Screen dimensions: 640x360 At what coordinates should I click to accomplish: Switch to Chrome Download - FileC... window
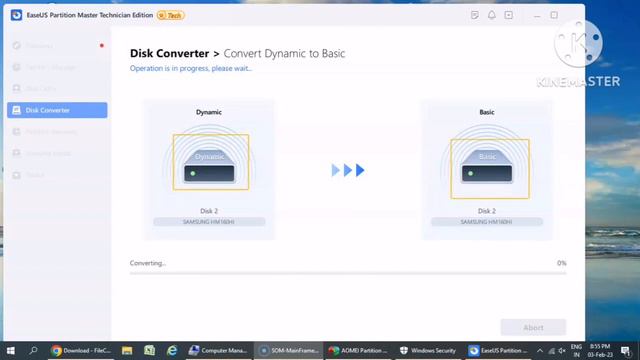pos(81,351)
